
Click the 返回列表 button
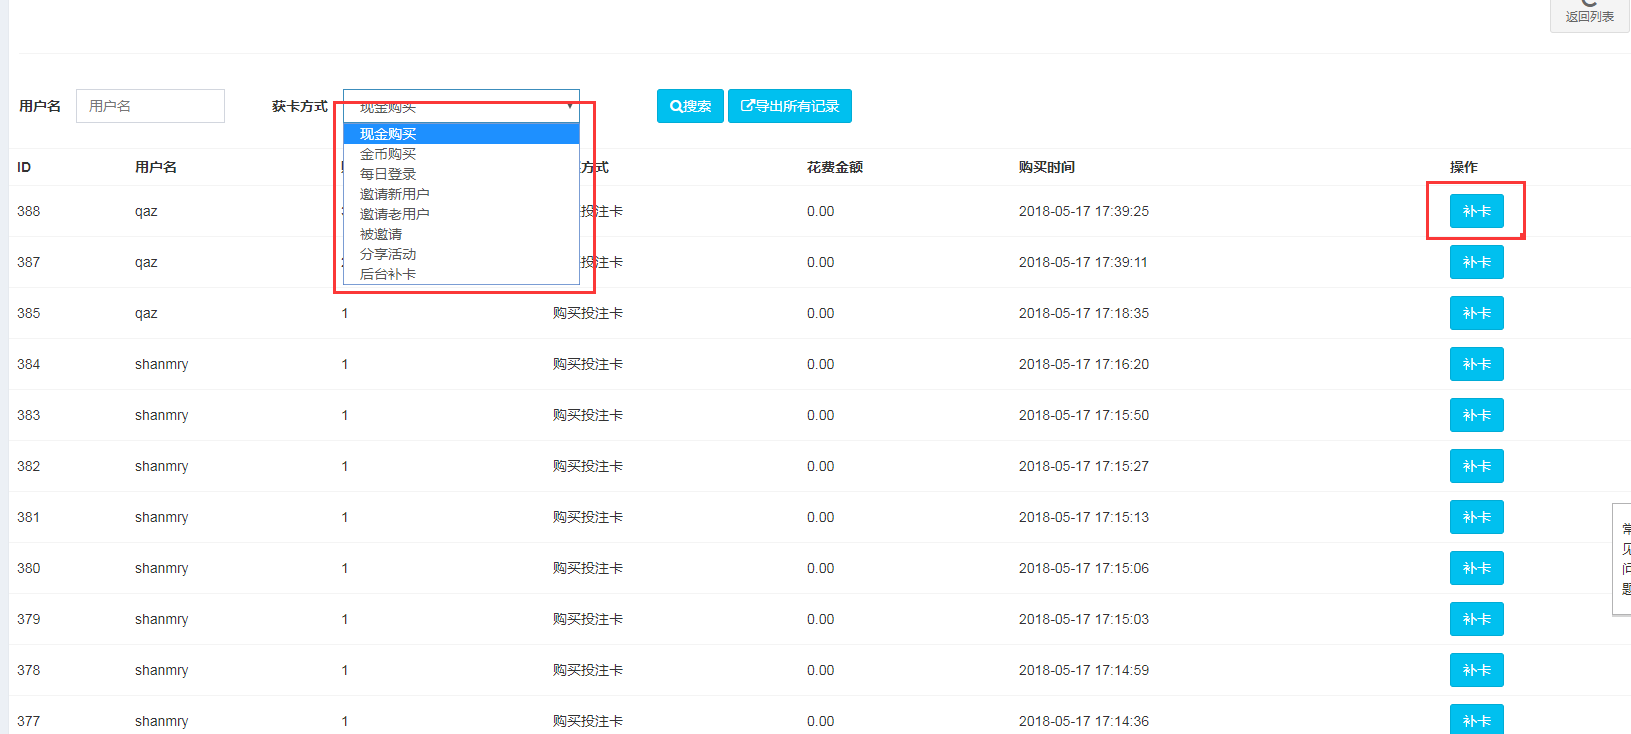pyautogui.click(x=1590, y=14)
